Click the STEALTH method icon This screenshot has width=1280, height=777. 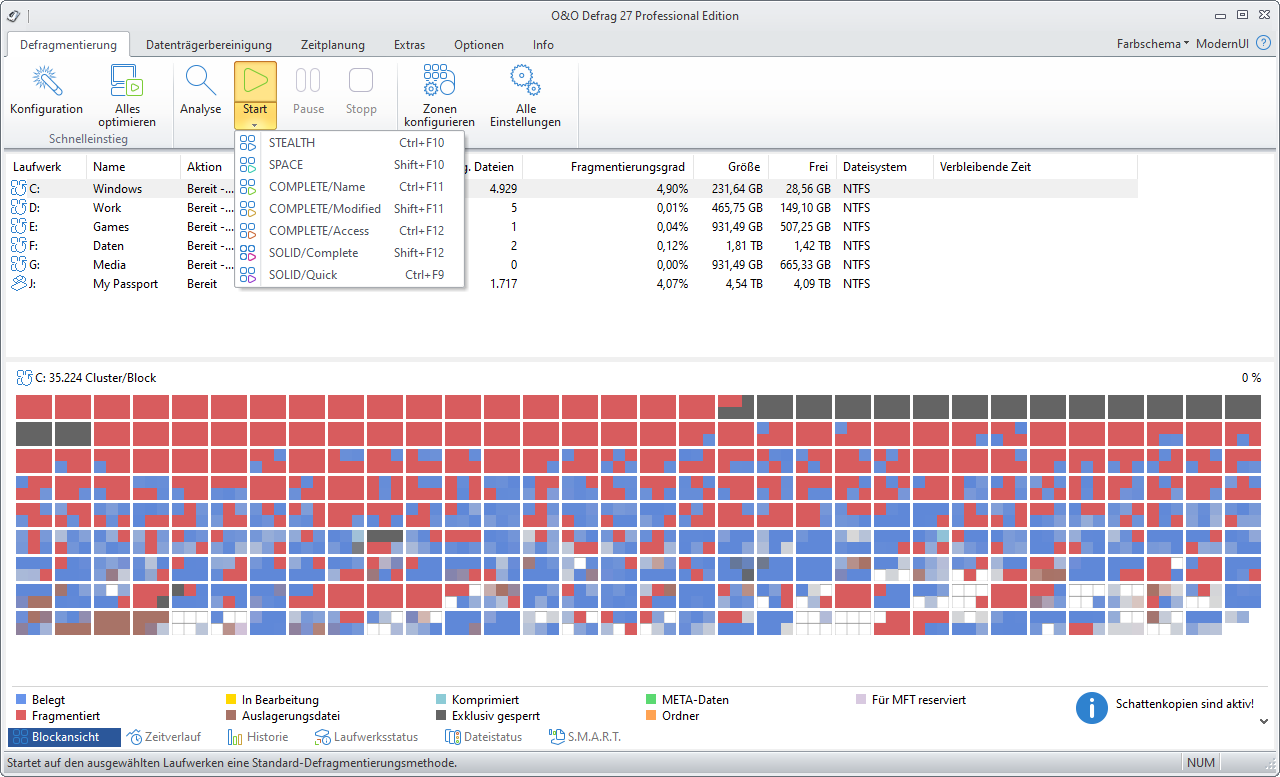click(248, 143)
